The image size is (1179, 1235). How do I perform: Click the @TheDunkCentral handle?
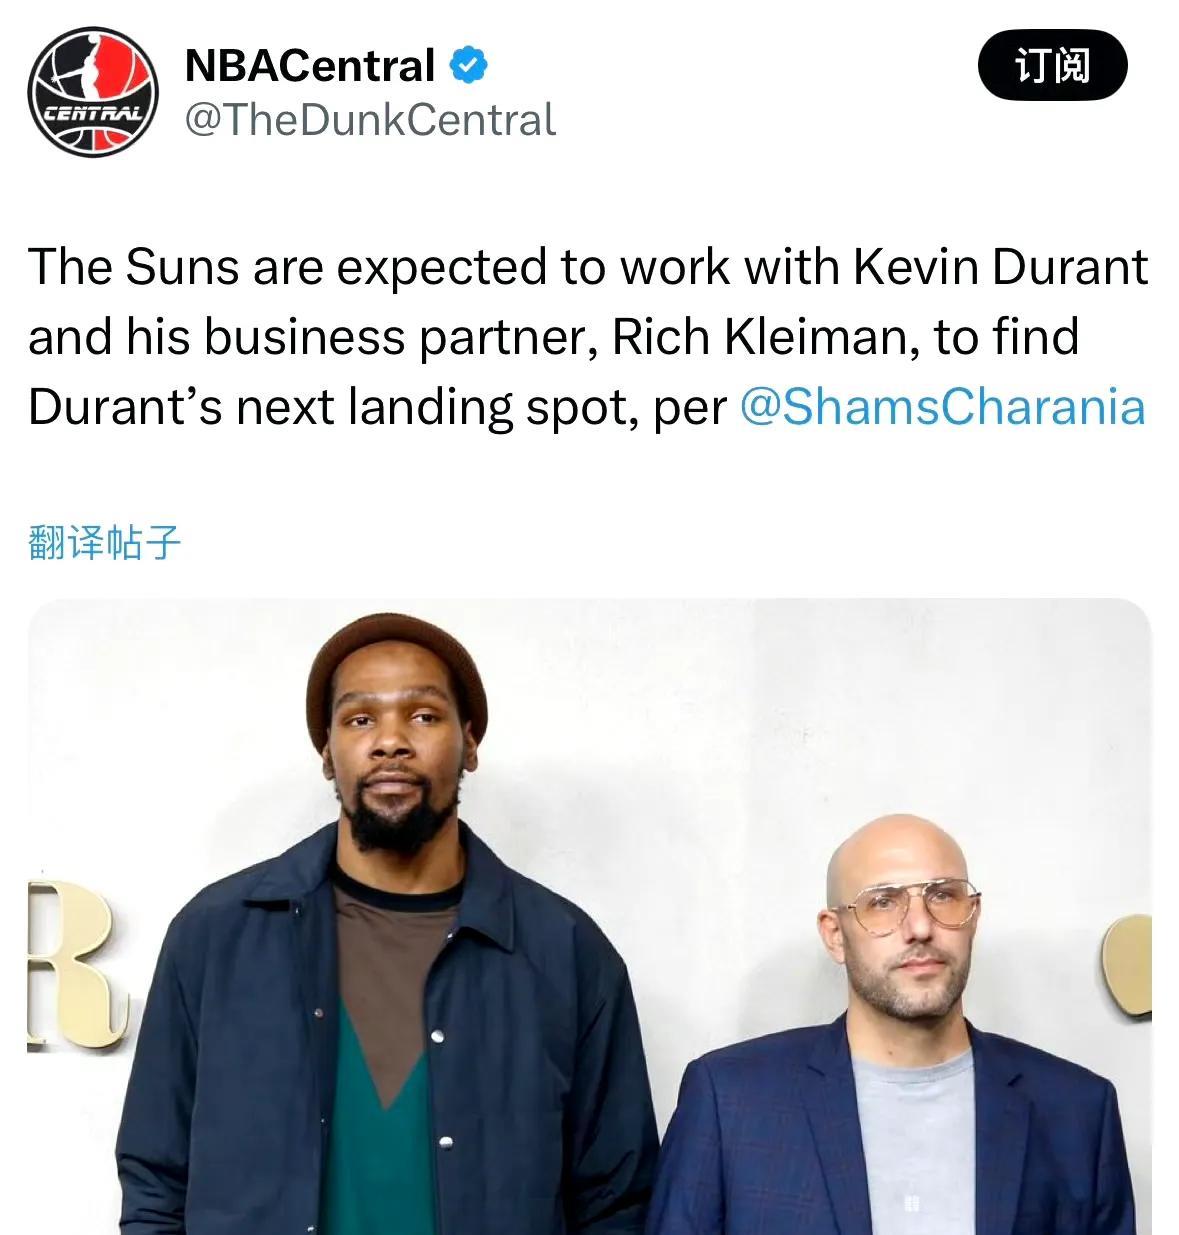(x=370, y=121)
